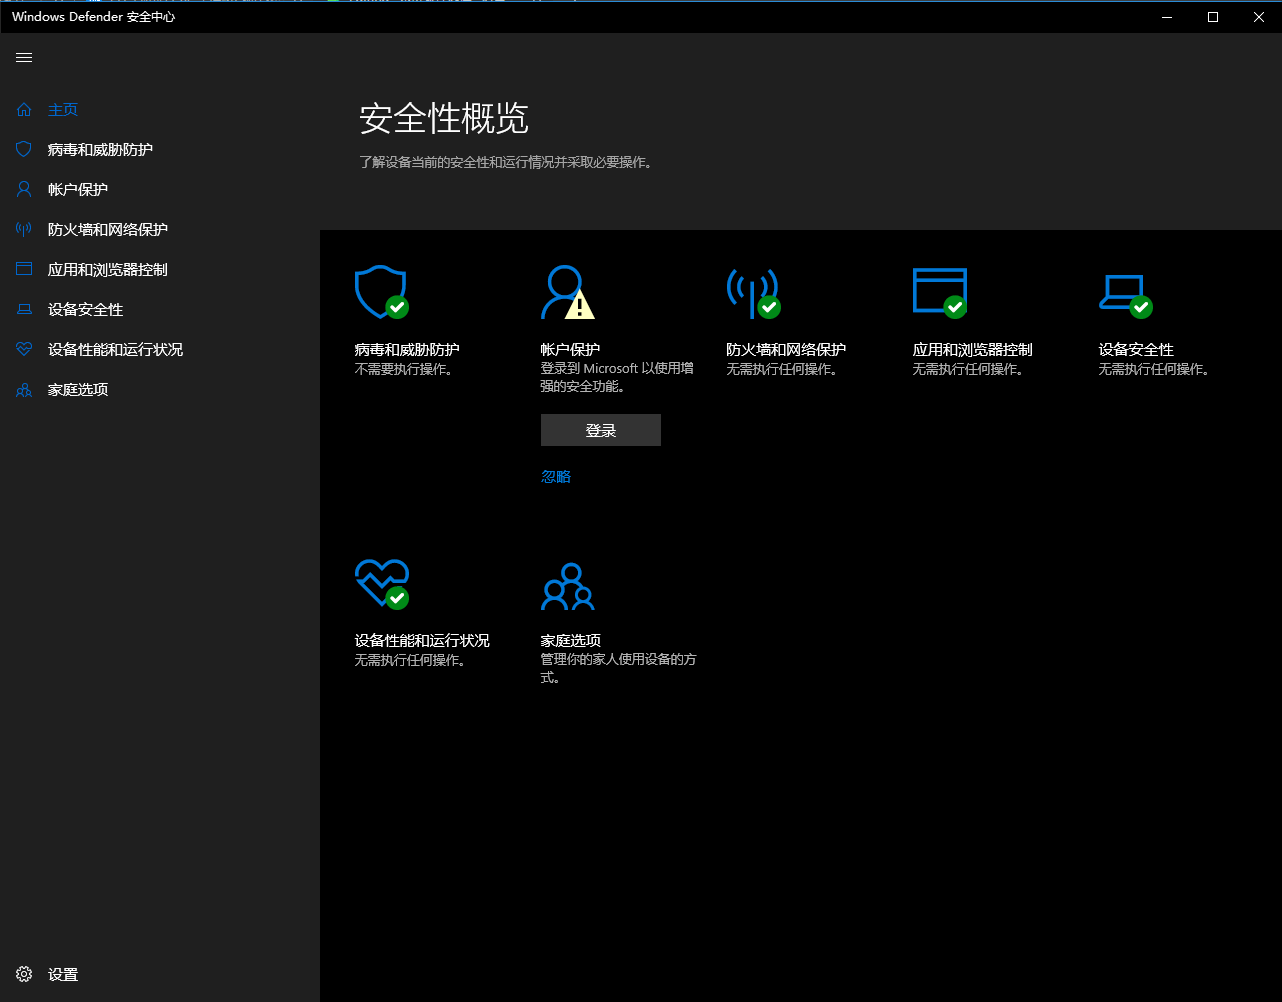Select 帐户保护 in the sidebar

[78, 189]
